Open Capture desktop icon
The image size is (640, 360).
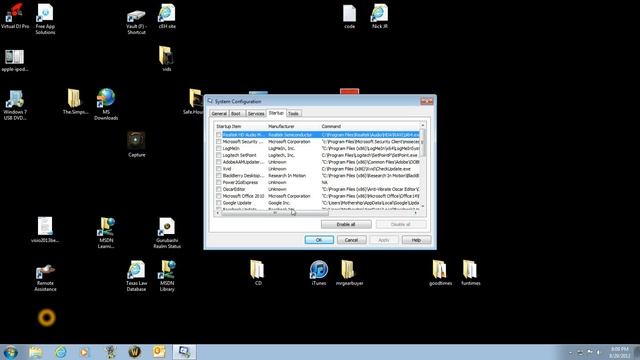(136, 144)
